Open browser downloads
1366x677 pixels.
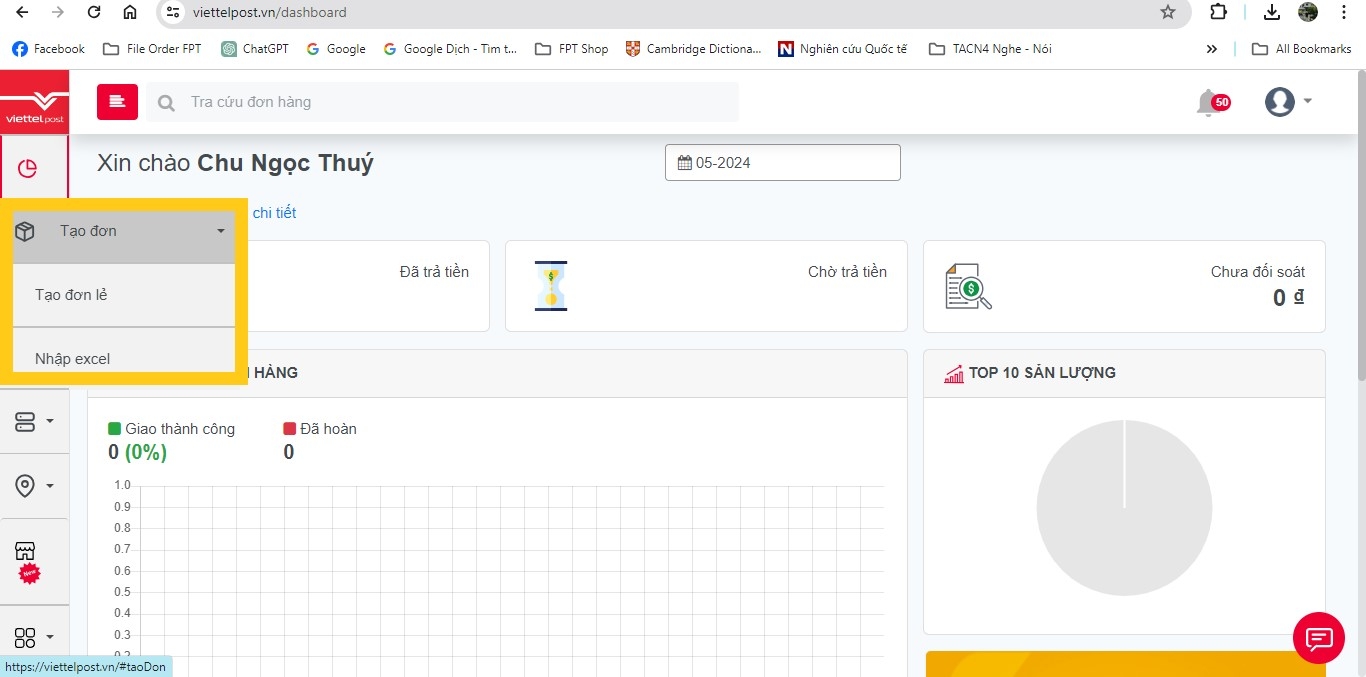coord(1272,12)
